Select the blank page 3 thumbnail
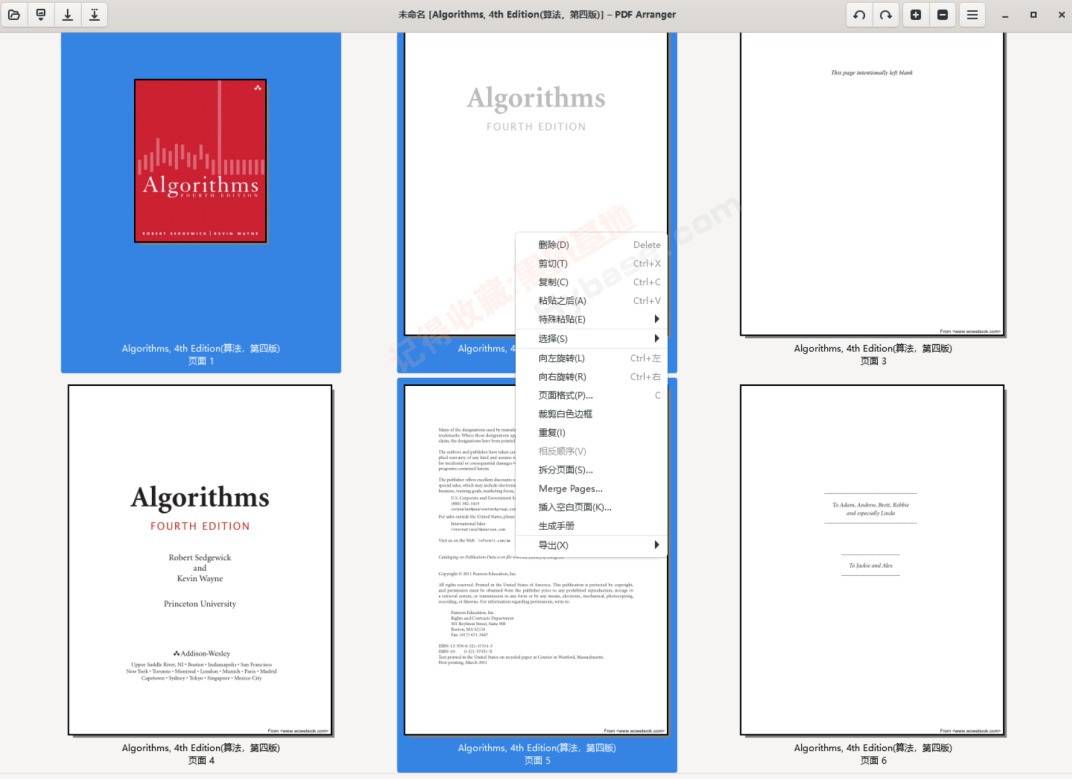 point(872,184)
